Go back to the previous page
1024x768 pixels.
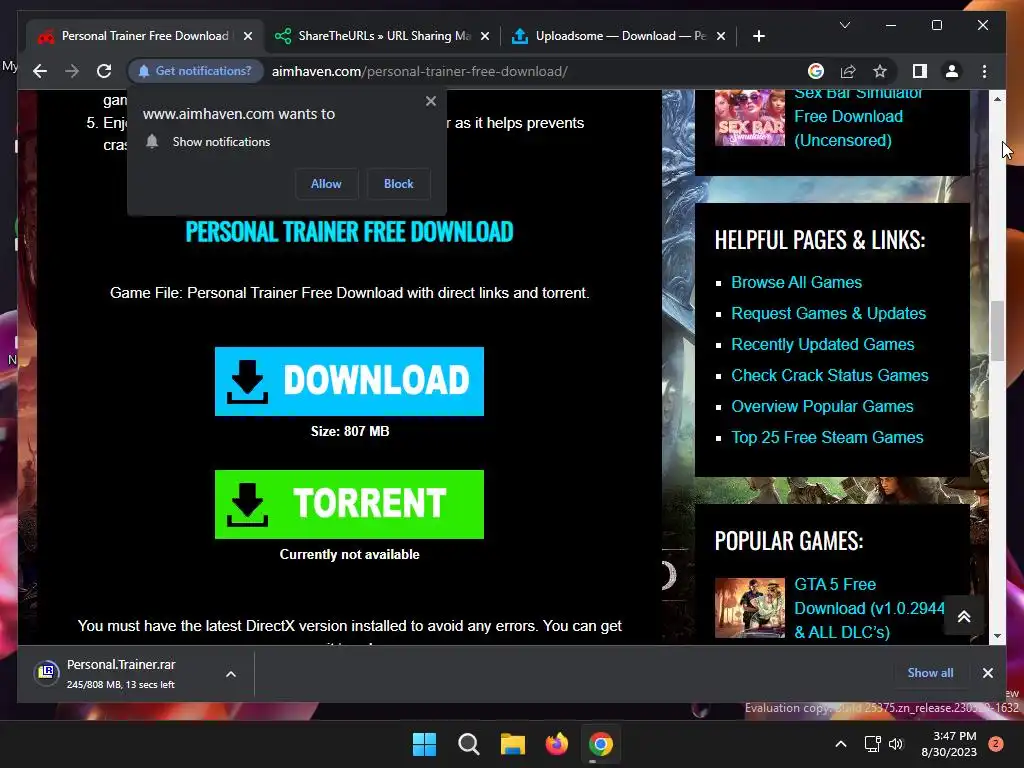(x=40, y=71)
